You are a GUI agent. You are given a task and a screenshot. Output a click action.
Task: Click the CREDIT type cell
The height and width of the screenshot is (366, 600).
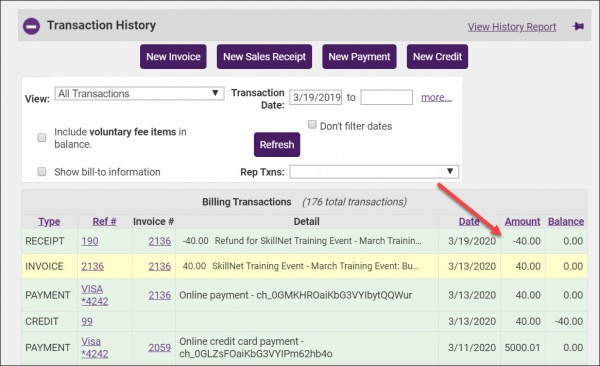click(x=42, y=321)
